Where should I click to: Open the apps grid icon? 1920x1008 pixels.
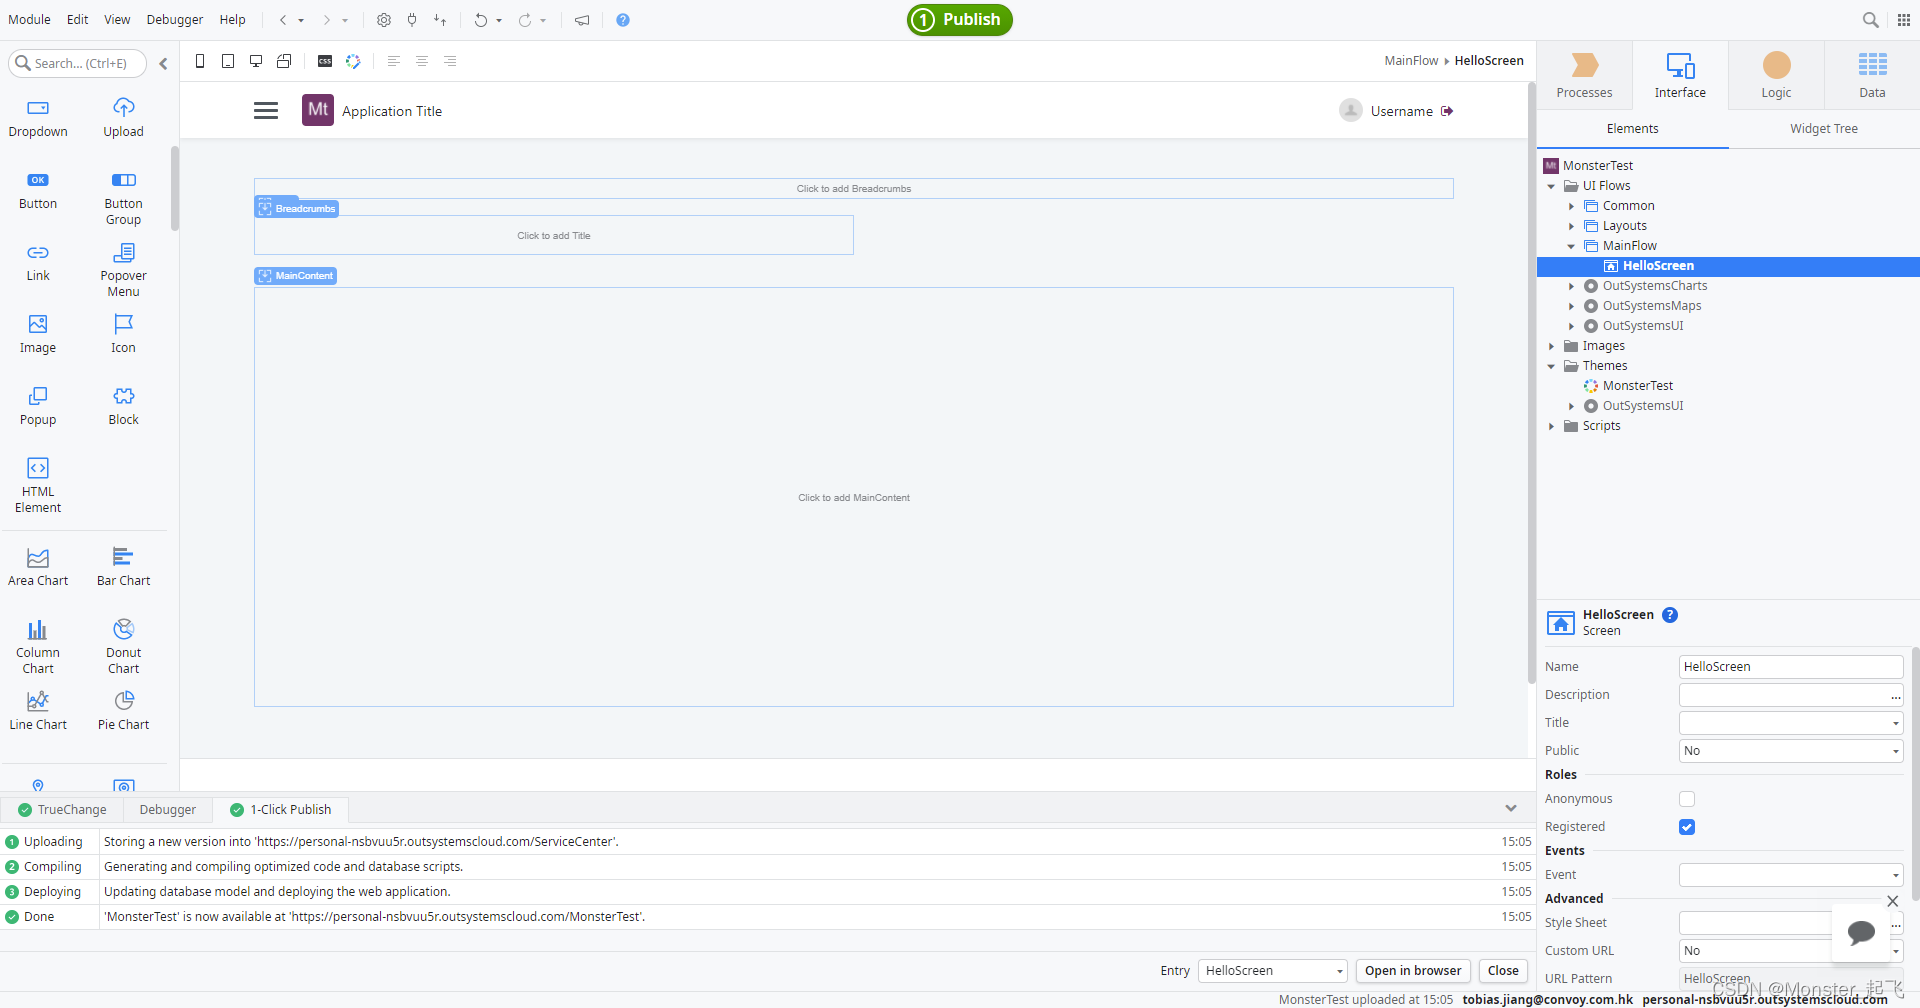point(1904,20)
